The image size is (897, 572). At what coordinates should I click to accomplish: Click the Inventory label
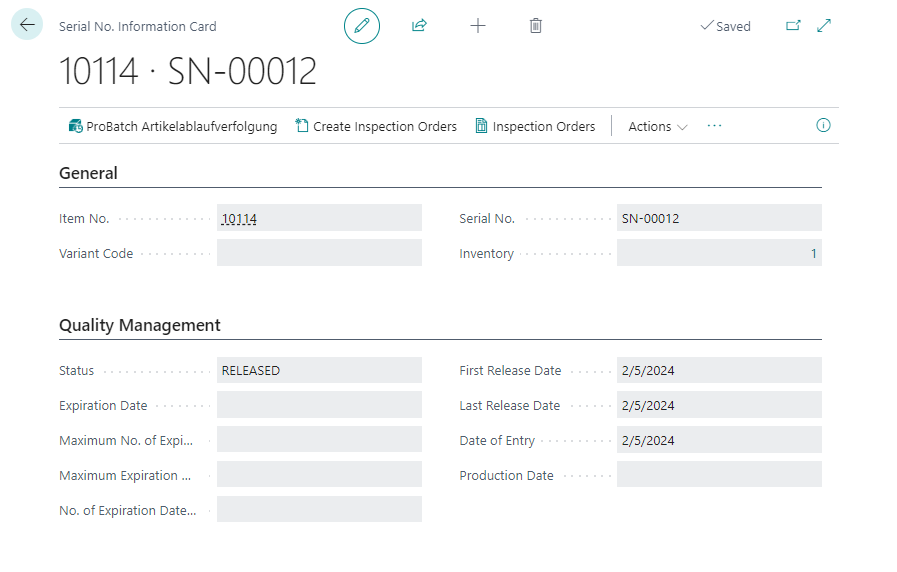tap(486, 253)
